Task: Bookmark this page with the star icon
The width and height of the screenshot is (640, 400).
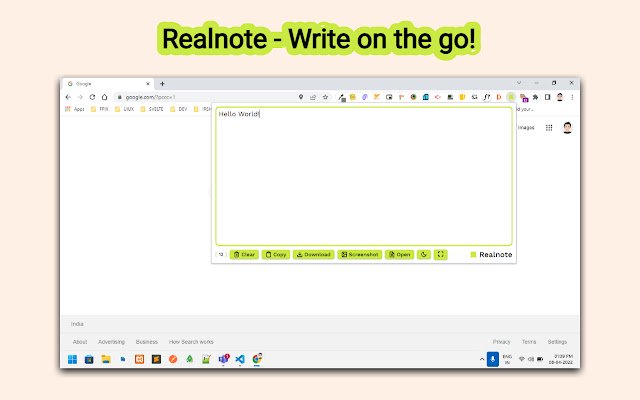Action: [x=325, y=97]
